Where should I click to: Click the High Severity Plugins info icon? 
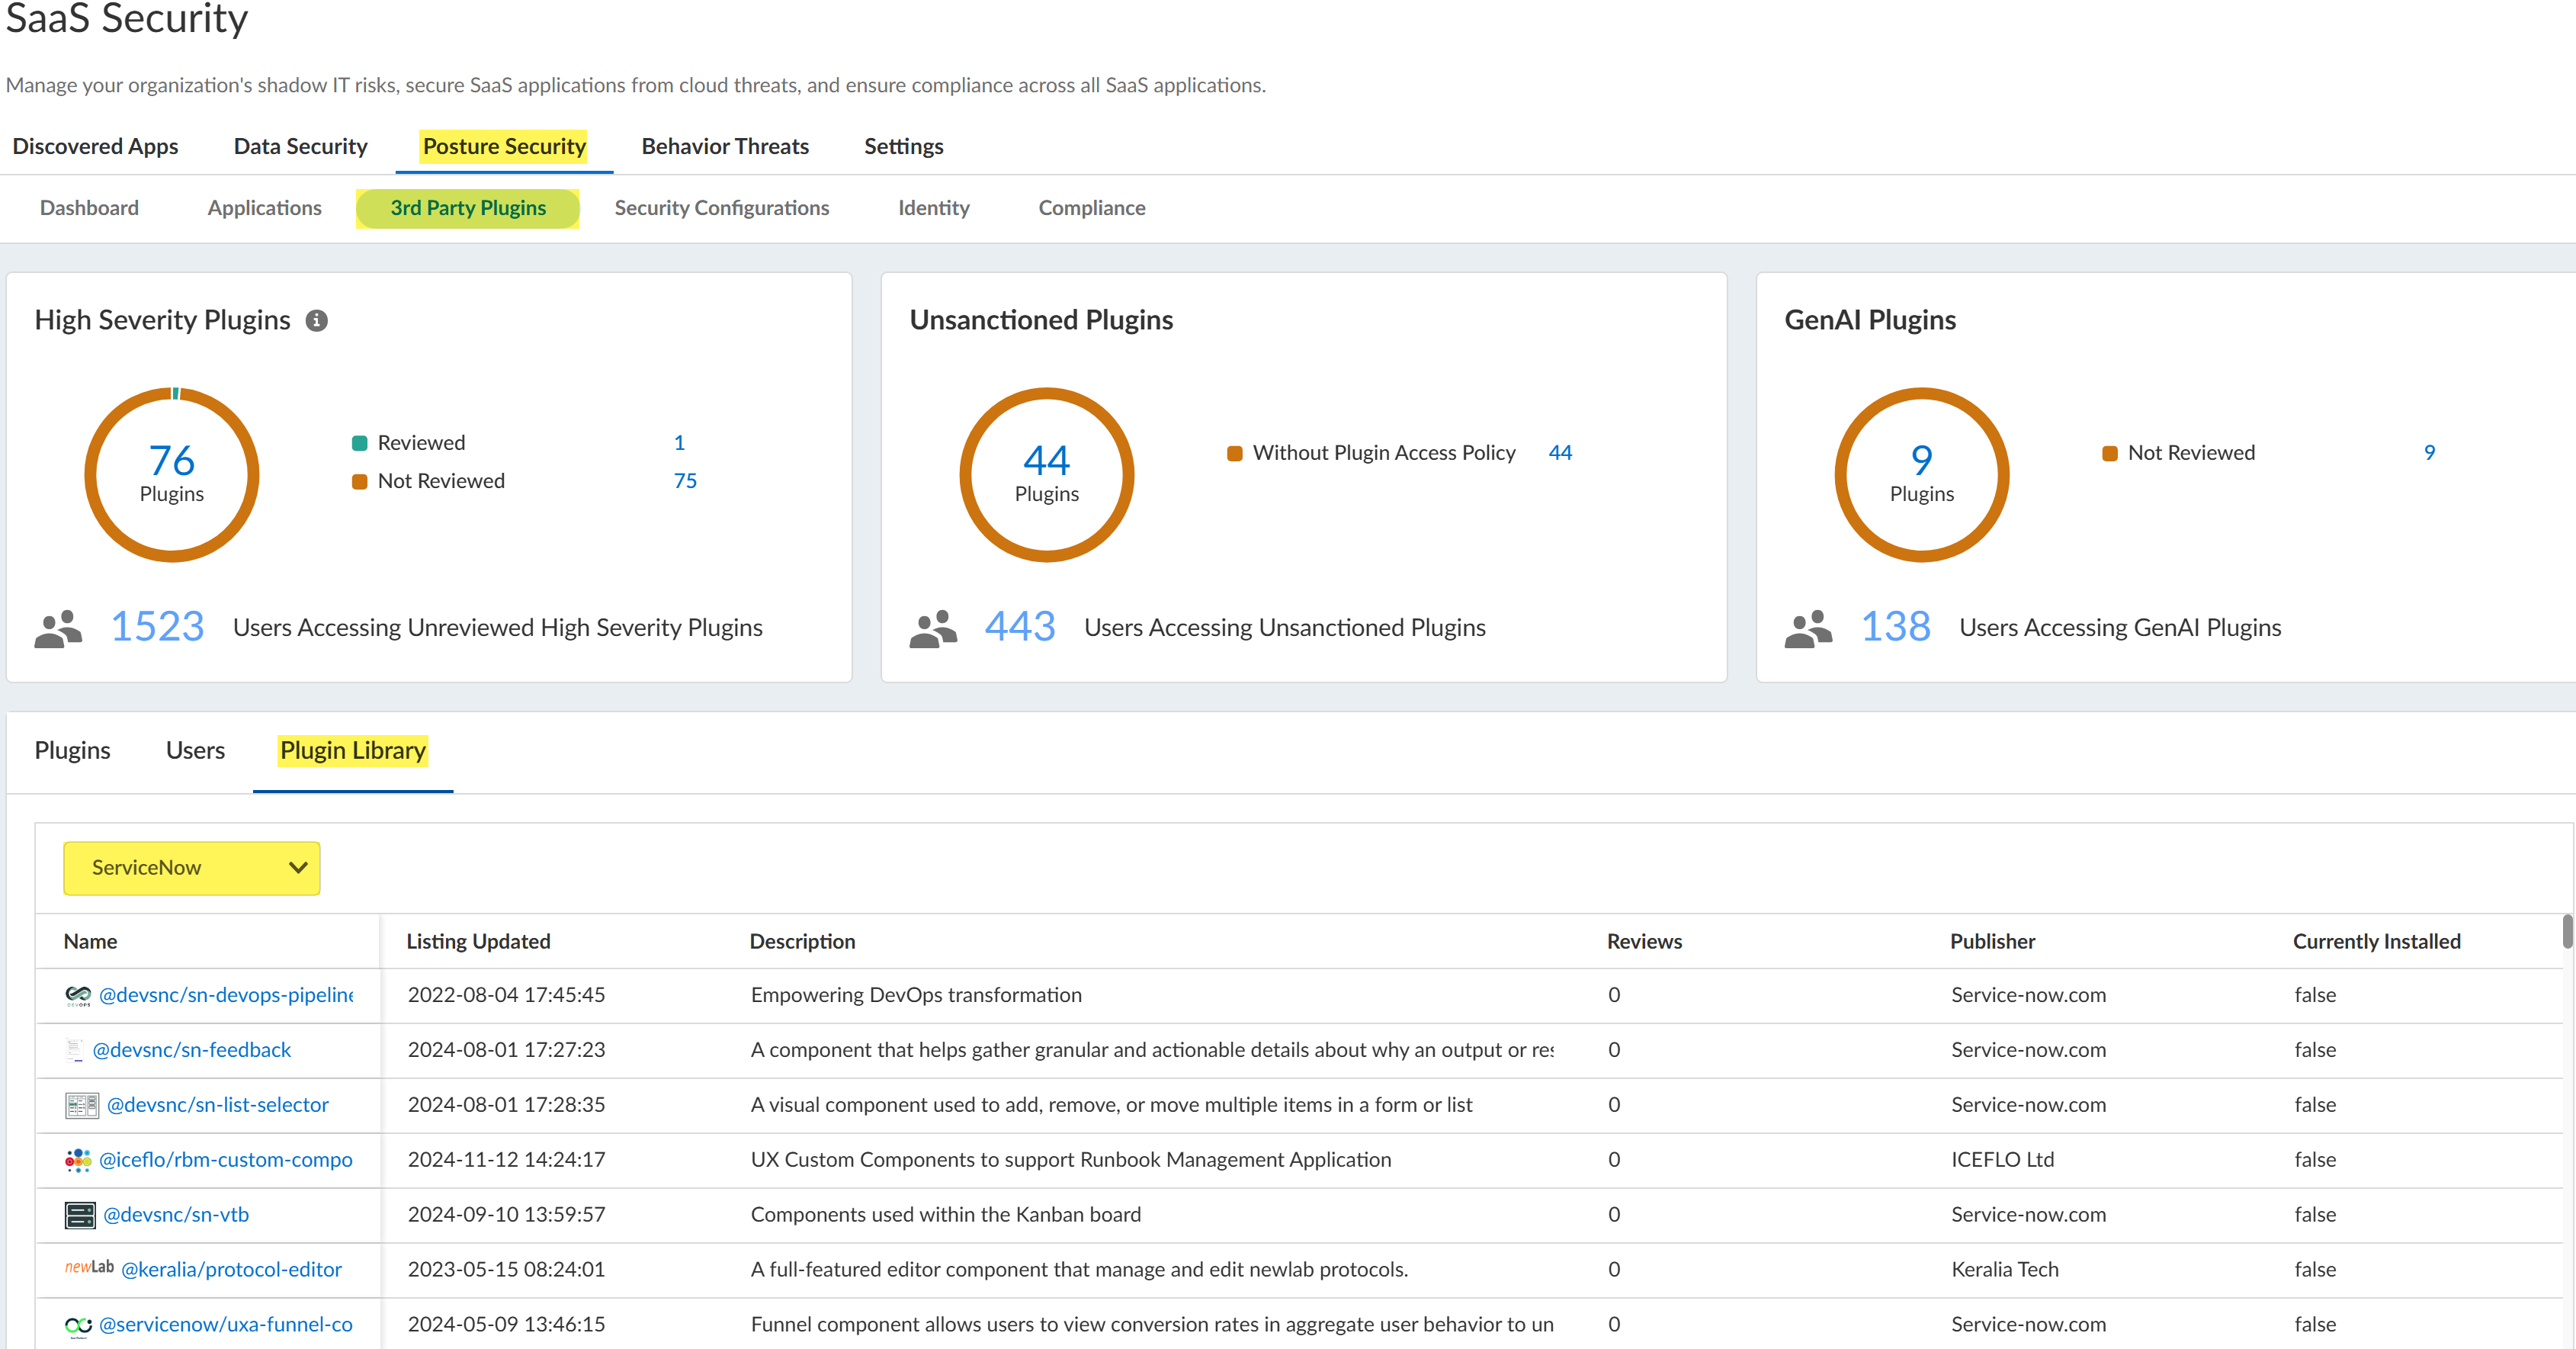pos(316,320)
